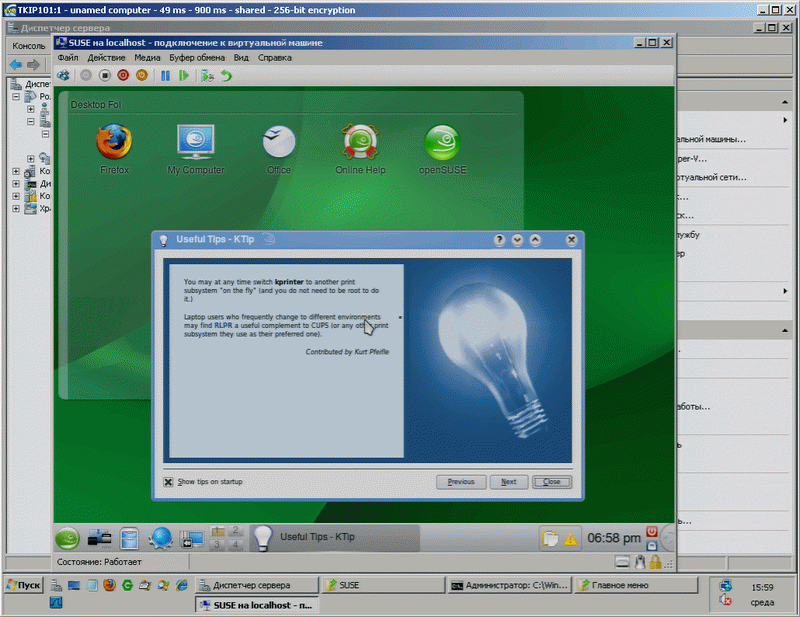This screenshot has height=617, width=800.
Task: Toggle Show tips on startup checkbox
Action: coord(168,482)
